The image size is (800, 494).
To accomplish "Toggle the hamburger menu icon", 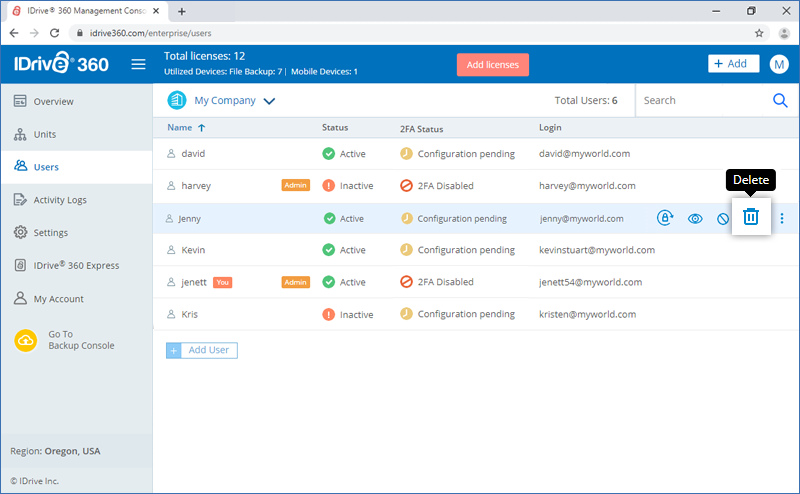I will 138,64.
